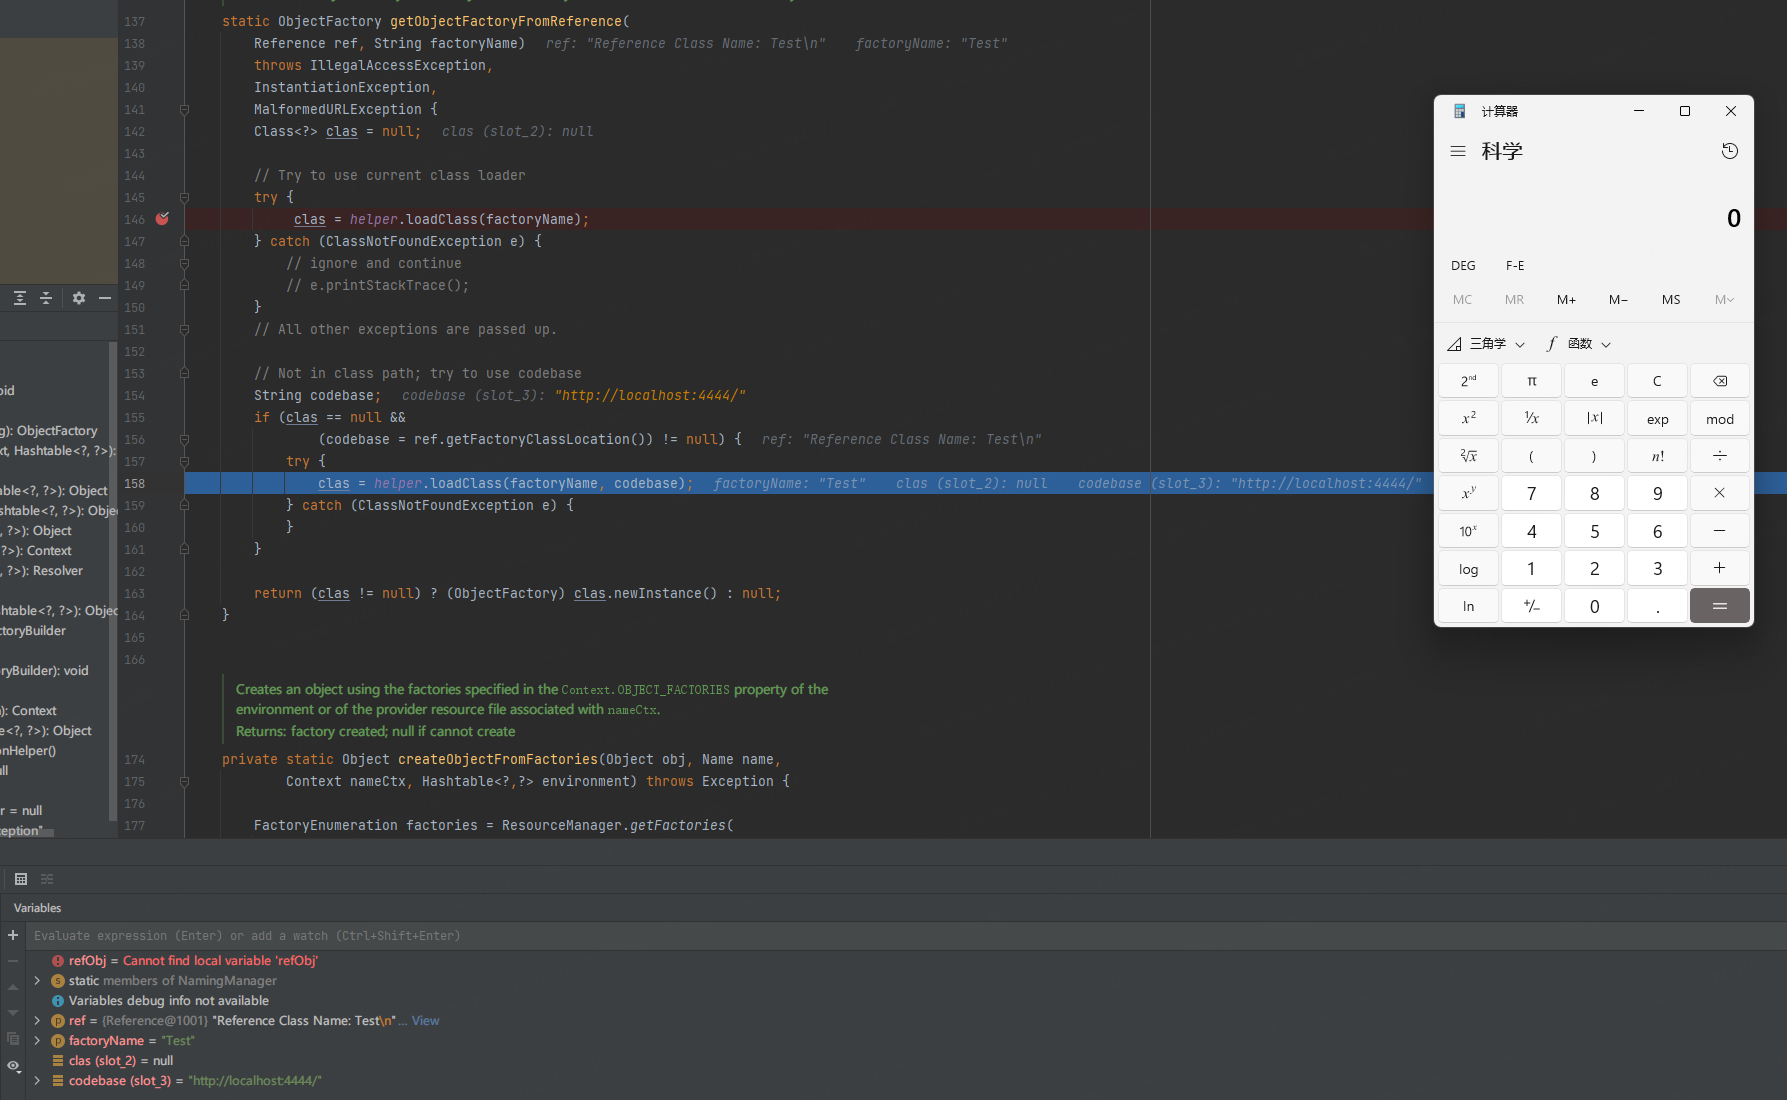Click the equals button in calculator
The width and height of the screenshot is (1787, 1100).
click(1720, 606)
